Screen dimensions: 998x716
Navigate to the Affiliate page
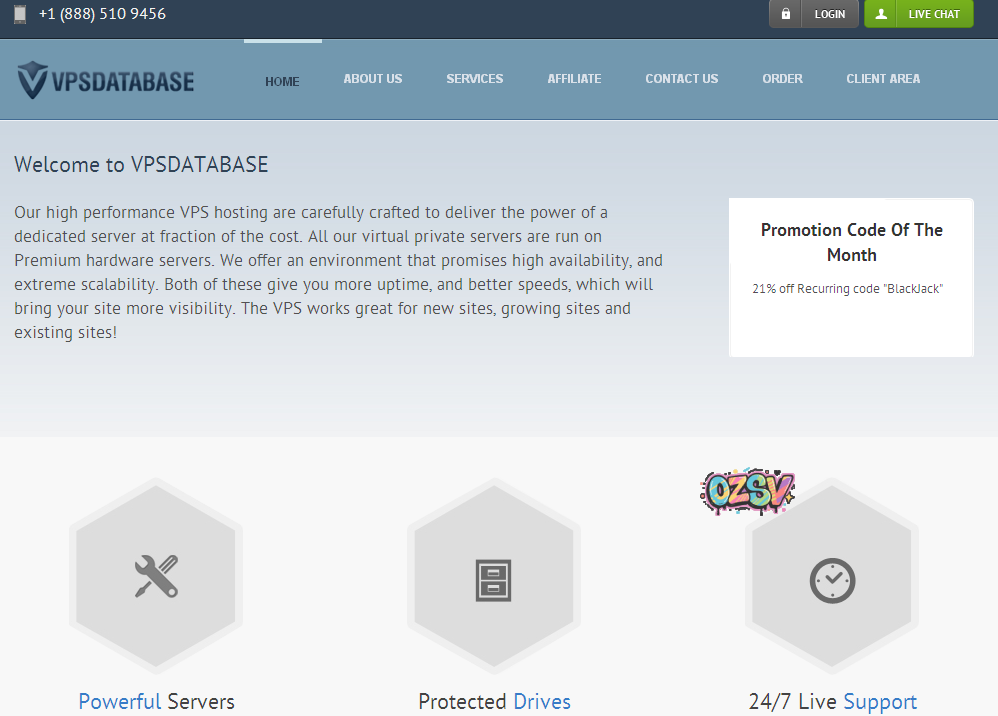click(574, 79)
